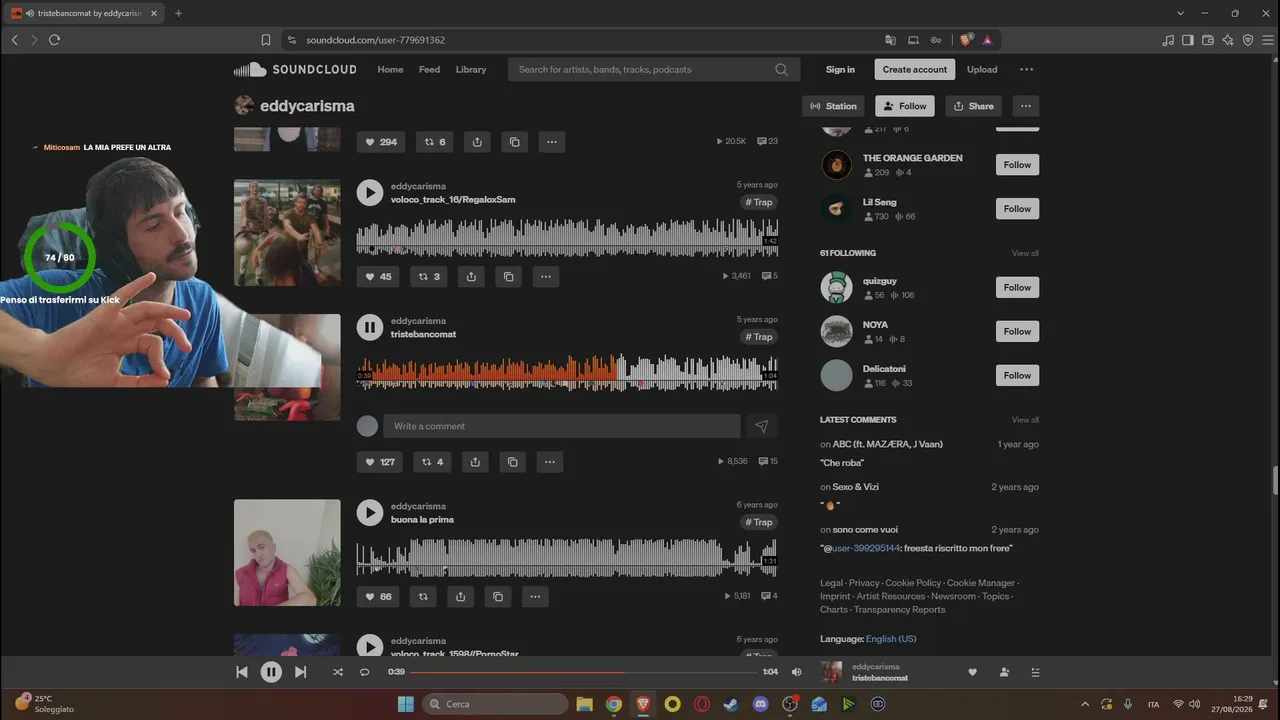This screenshot has height=720, width=1280.
Task: Share the voloco_track_16/RegaloxSam track
Action: pos(471,276)
